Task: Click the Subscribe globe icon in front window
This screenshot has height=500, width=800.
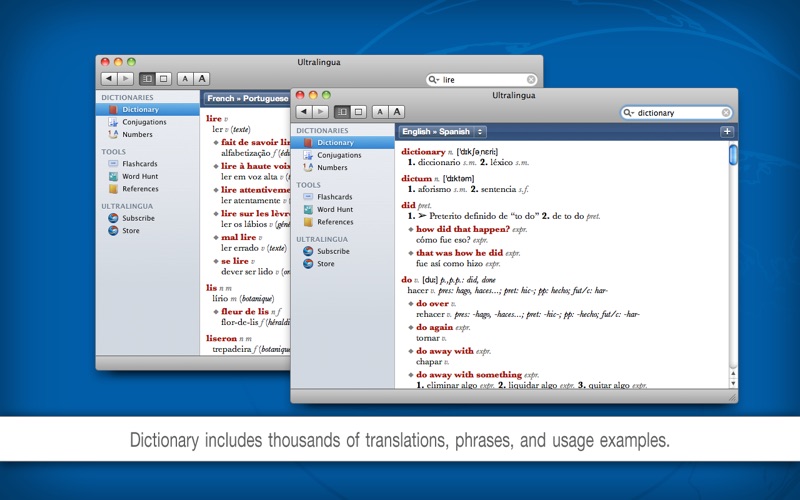Action: (308, 251)
